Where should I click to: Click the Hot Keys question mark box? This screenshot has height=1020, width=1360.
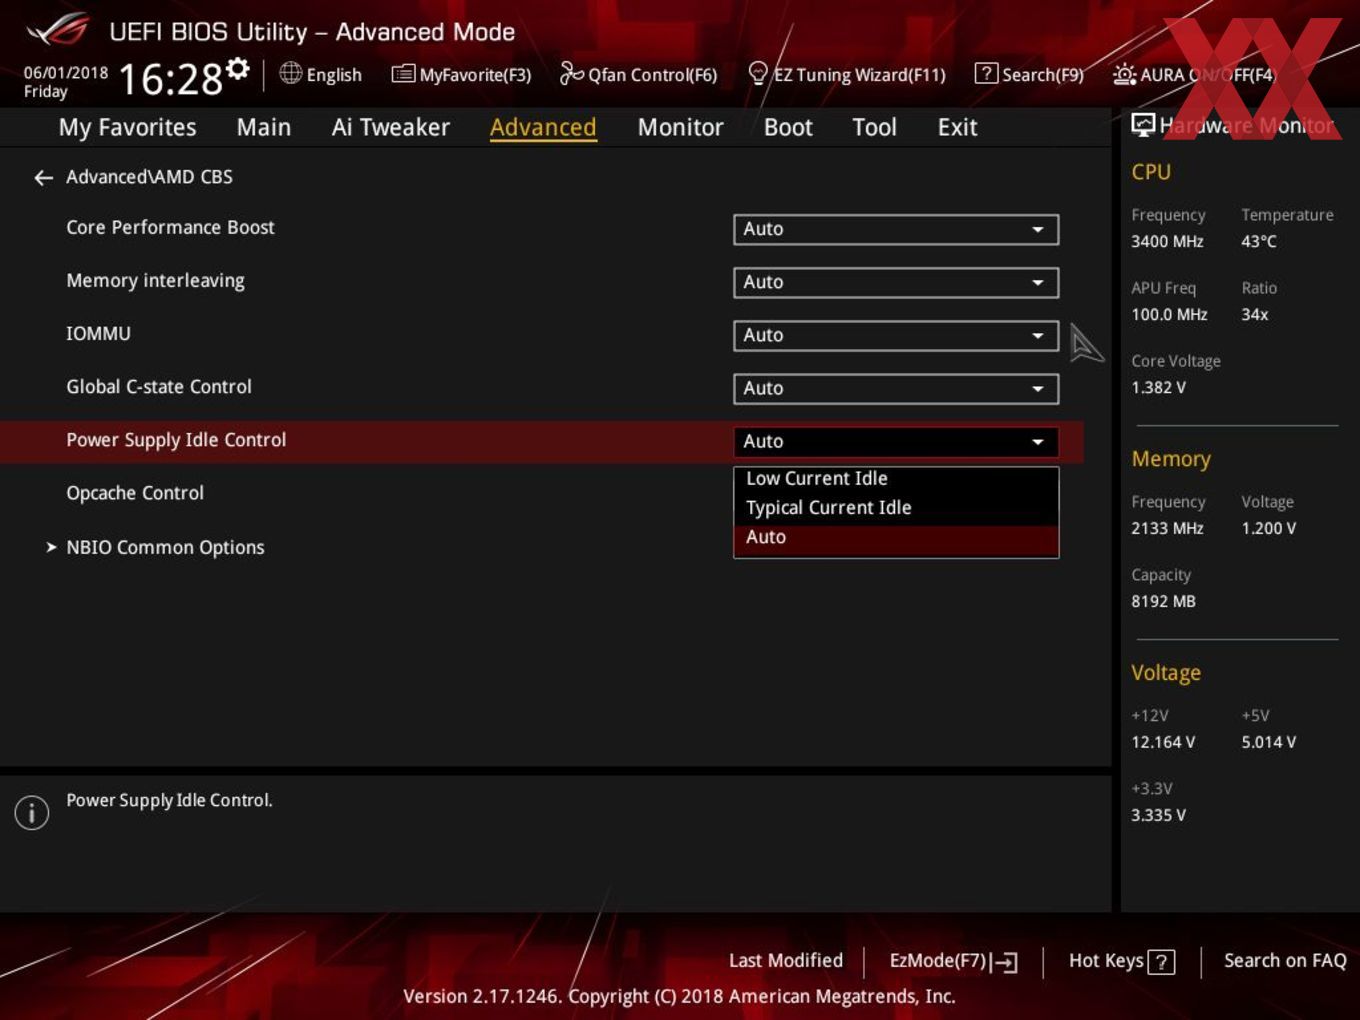(x=1161, y=962)
